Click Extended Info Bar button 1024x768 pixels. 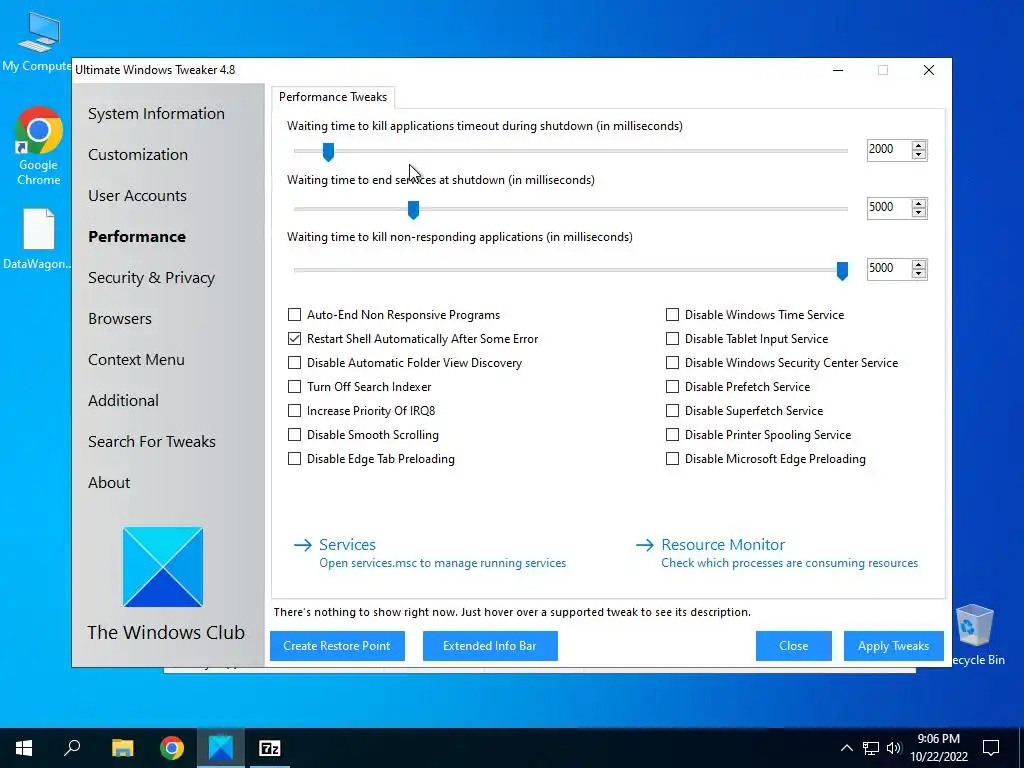pyautogui.click(x=490, y=646)
